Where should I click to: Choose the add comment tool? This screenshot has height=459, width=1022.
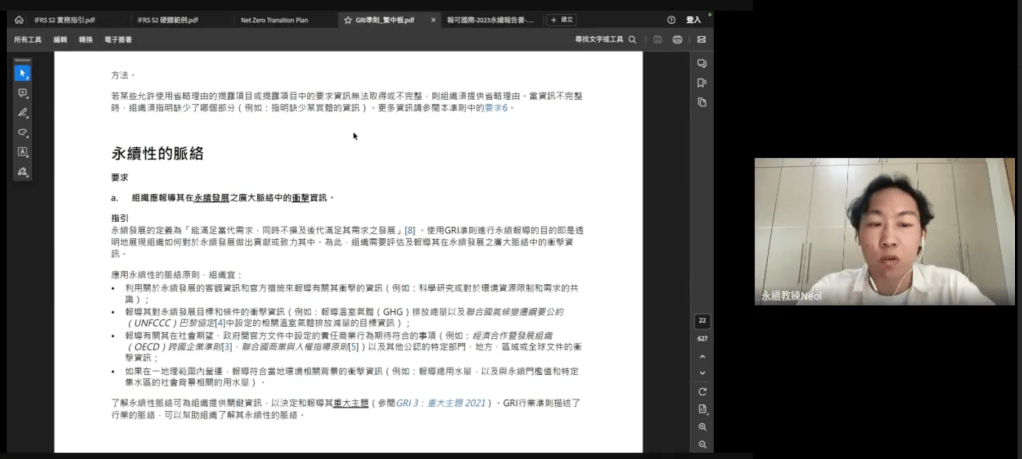pos(22,93)
